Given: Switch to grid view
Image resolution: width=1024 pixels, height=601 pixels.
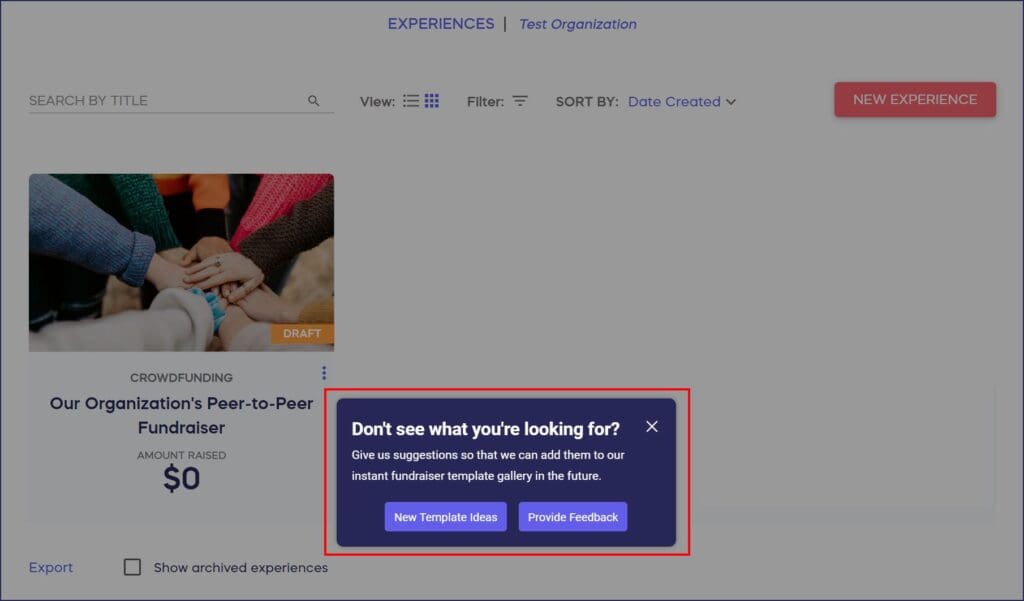Looking at the screenshot, I should tap(432, 101).
